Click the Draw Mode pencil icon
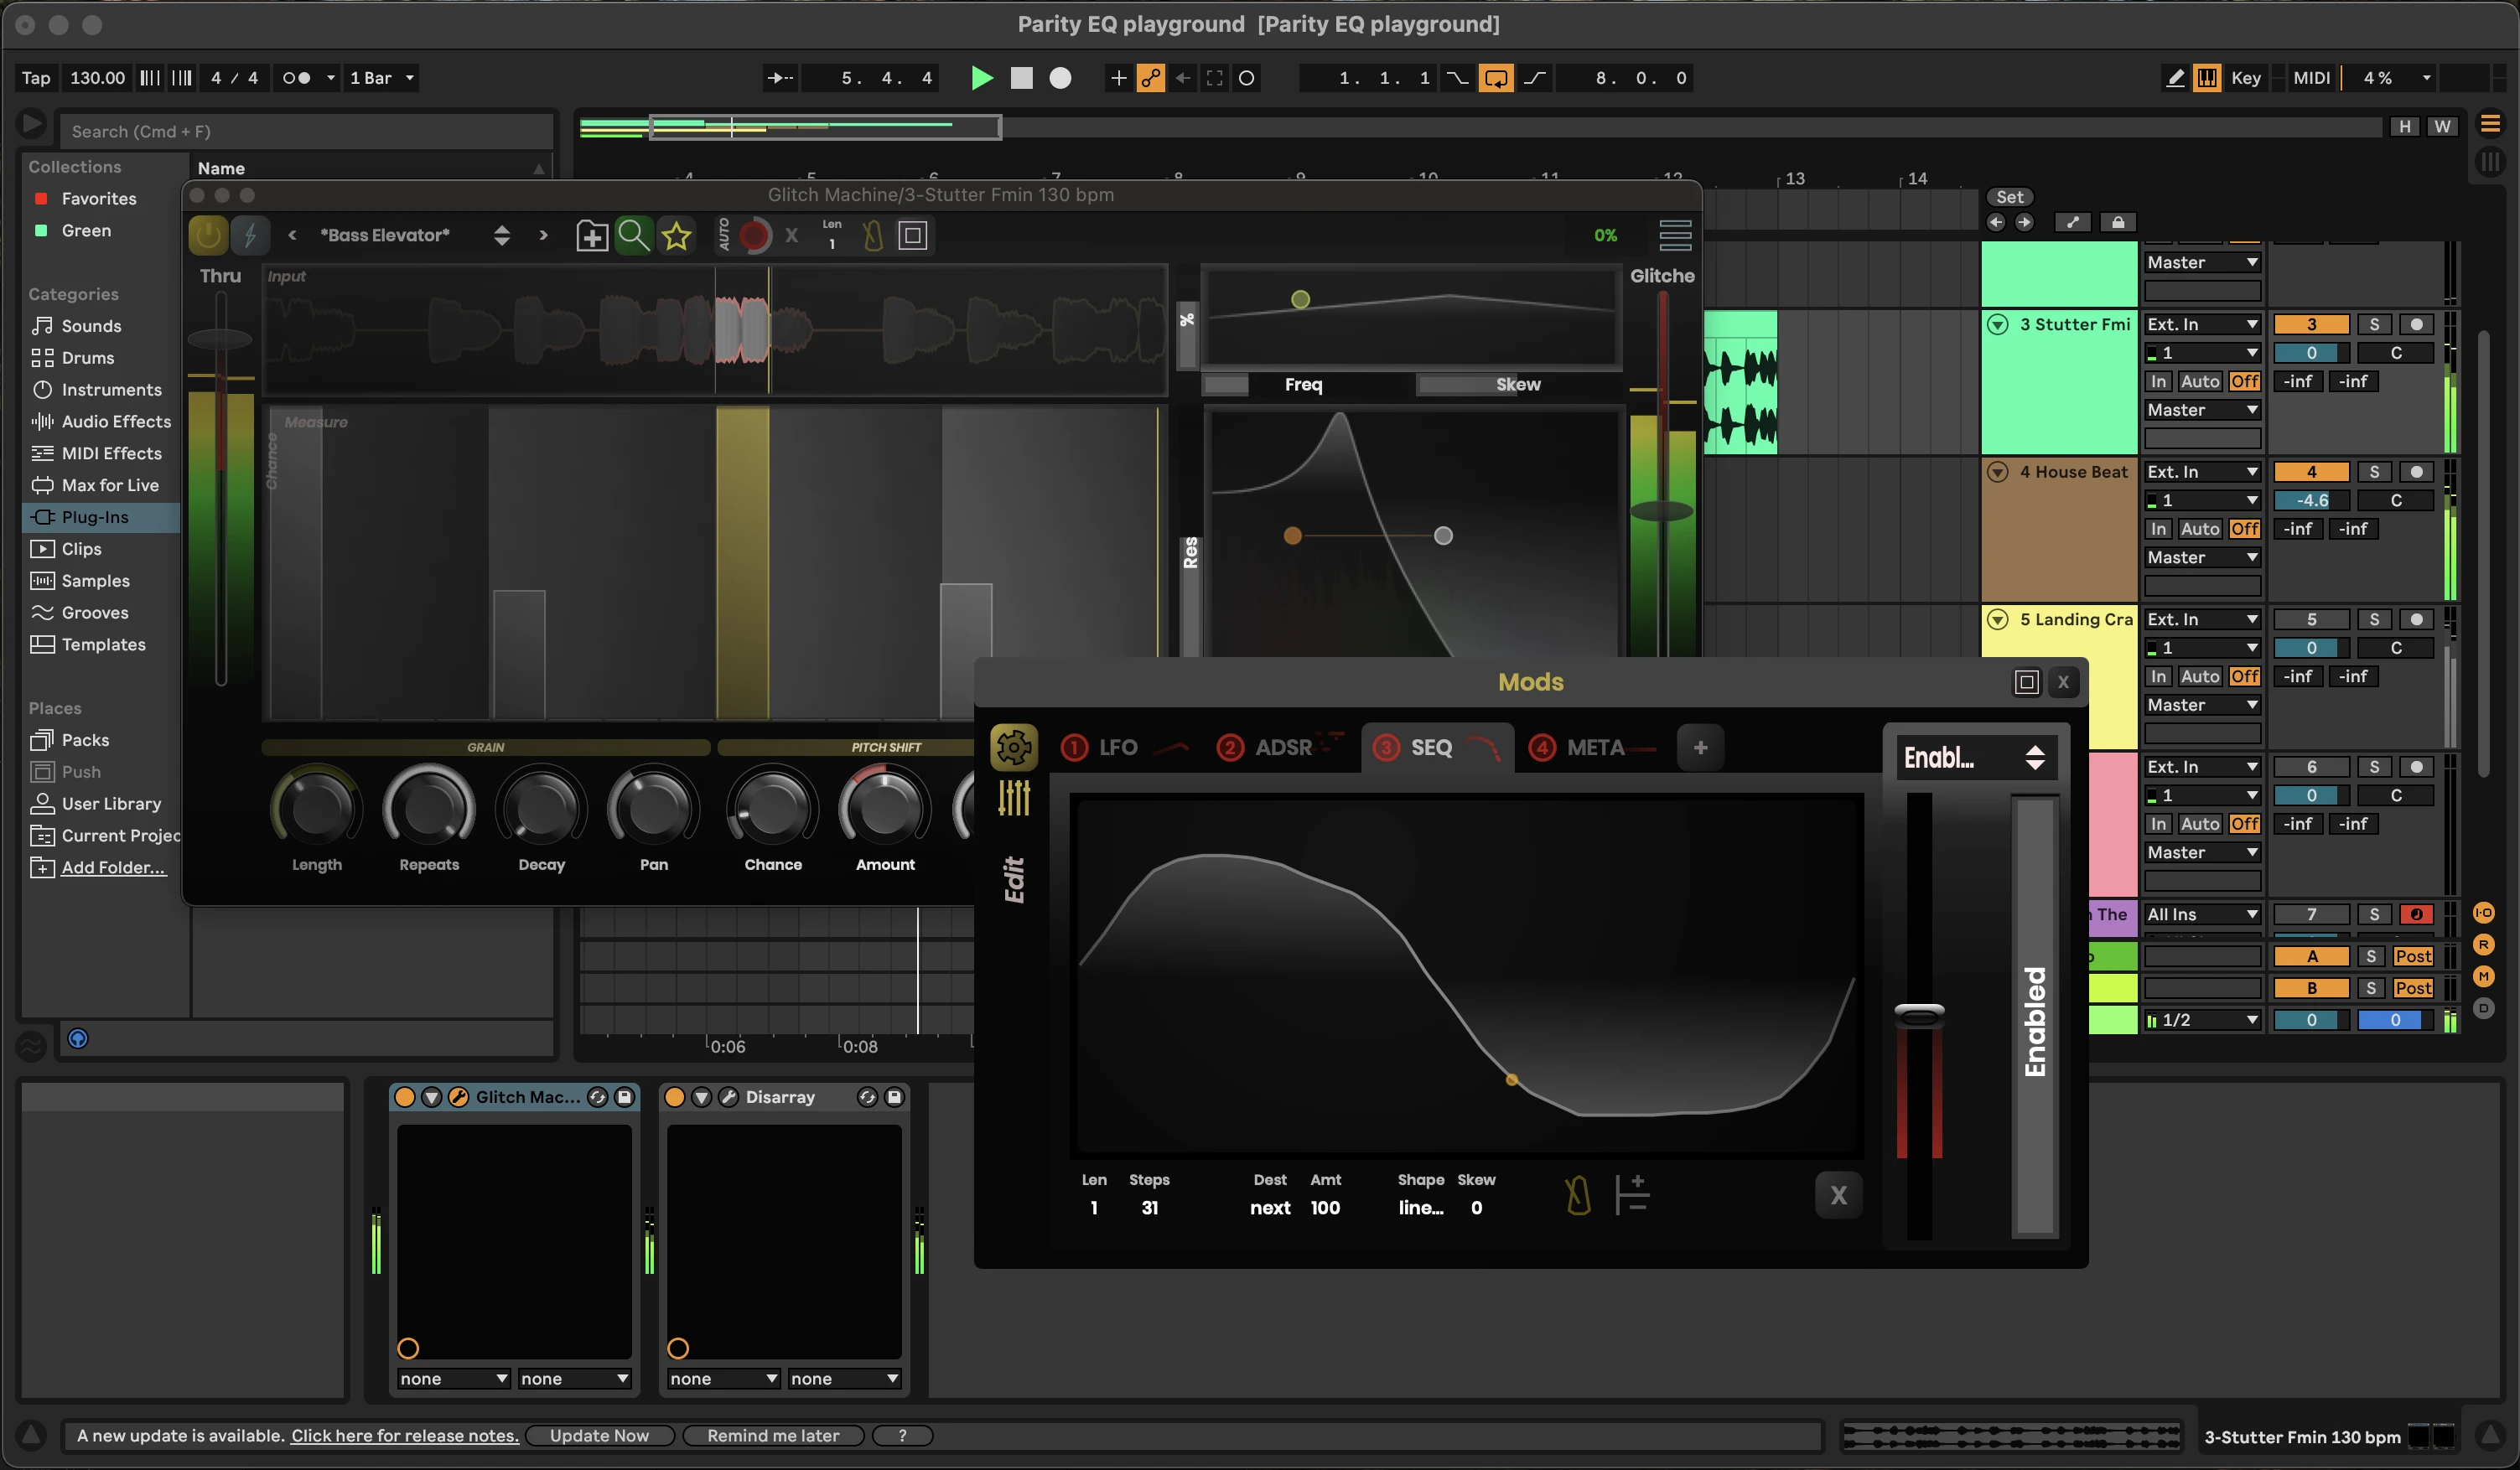 [2174, 78]
